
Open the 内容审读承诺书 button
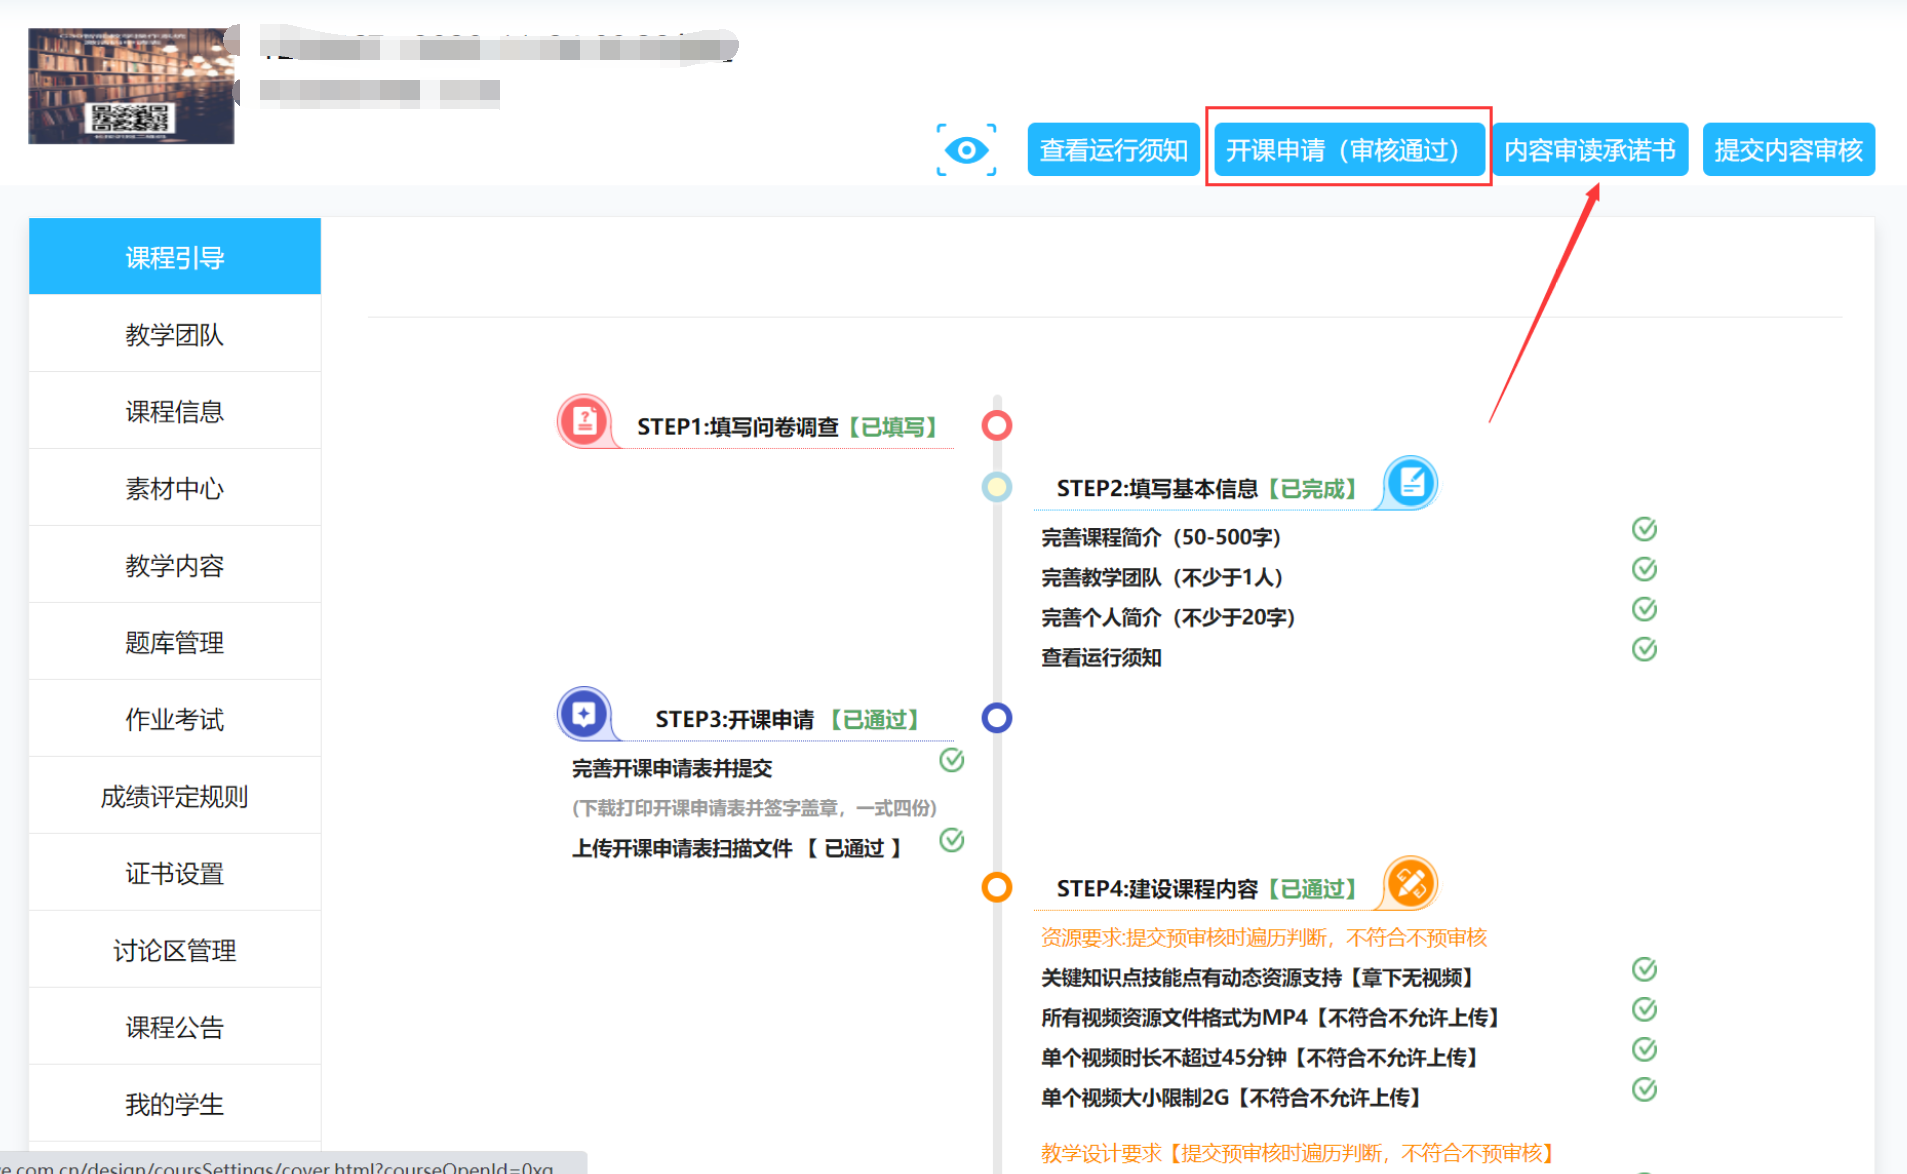click(1590, 150)
